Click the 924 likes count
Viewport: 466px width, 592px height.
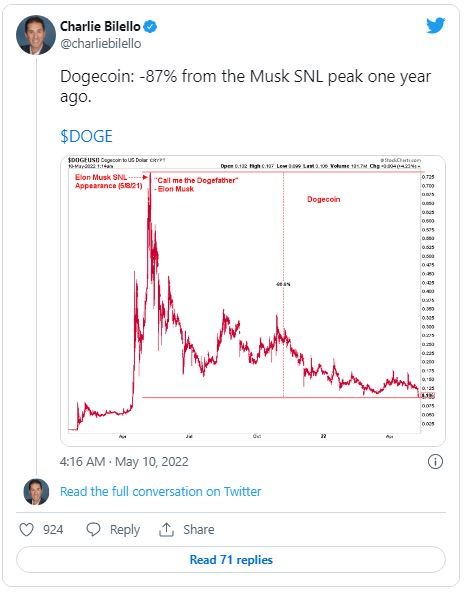tap(53, 529)
